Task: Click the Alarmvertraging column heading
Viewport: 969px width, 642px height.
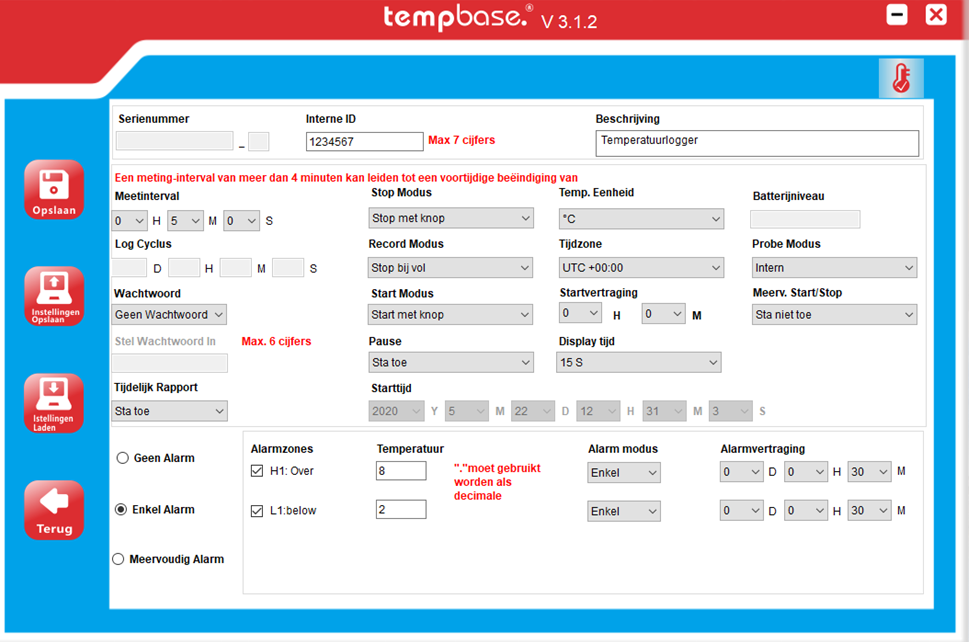Action: (x=763, y=449)
